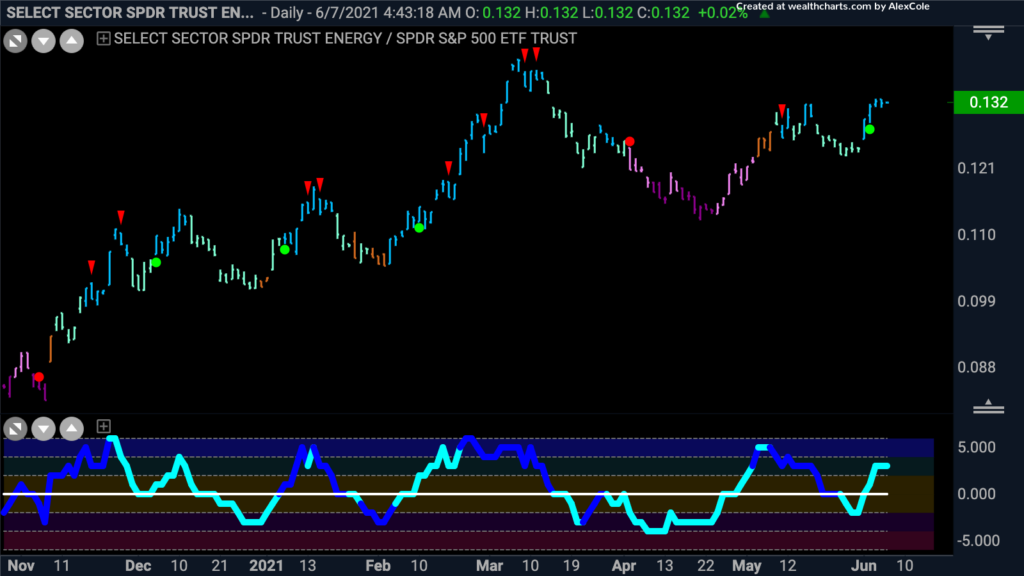Click the pane title 'SELECT SECTOR SPDR TRUST ENERGY / SPDR S&P 500 ETF TRUST'
Image resolution: width=1024 pixels, height=576 pixels.
coord(345,39)
